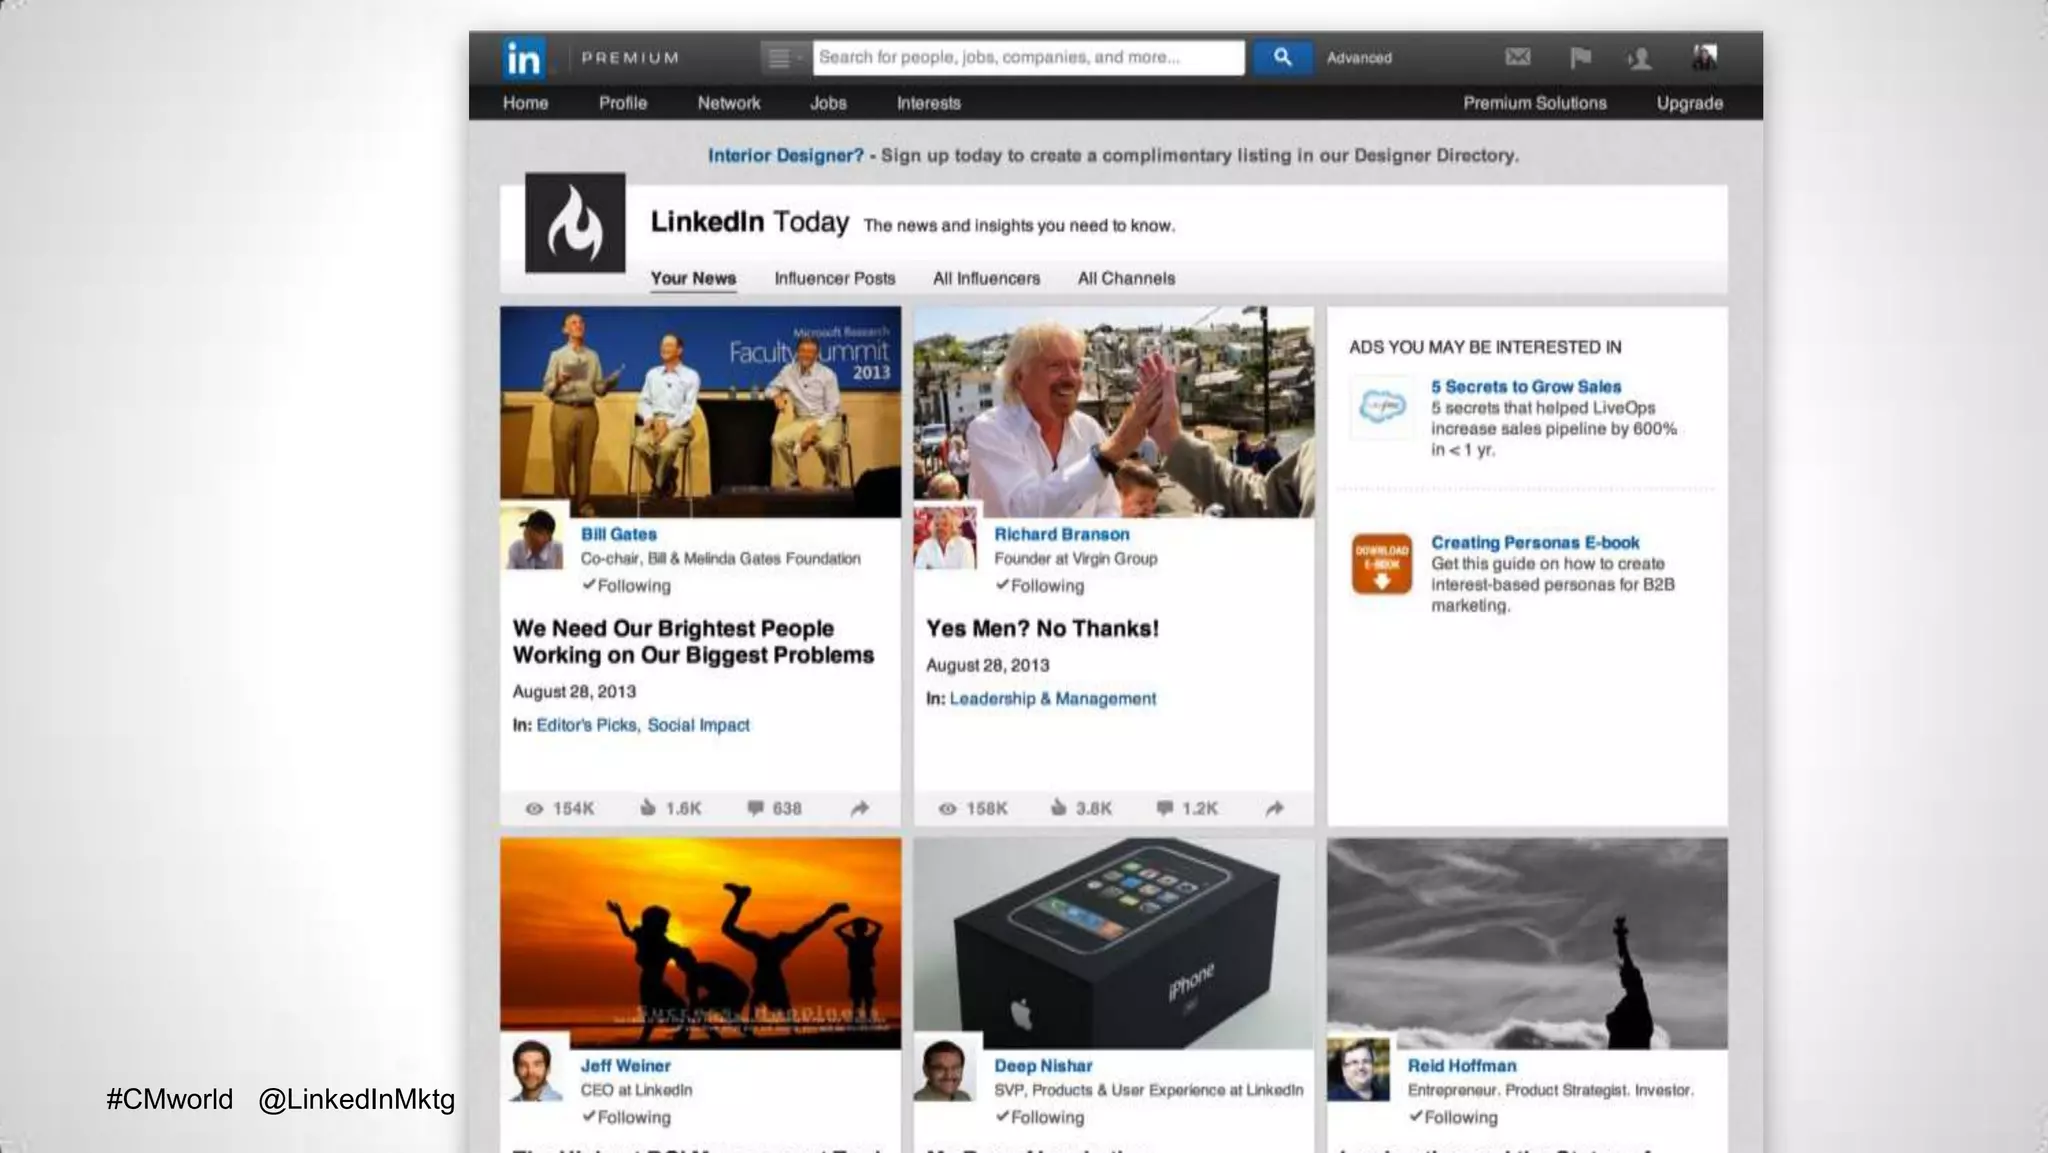Toggle Following under Bill Gates
The width and height of the screenshot is (2048, 1153).
(627, 586)
